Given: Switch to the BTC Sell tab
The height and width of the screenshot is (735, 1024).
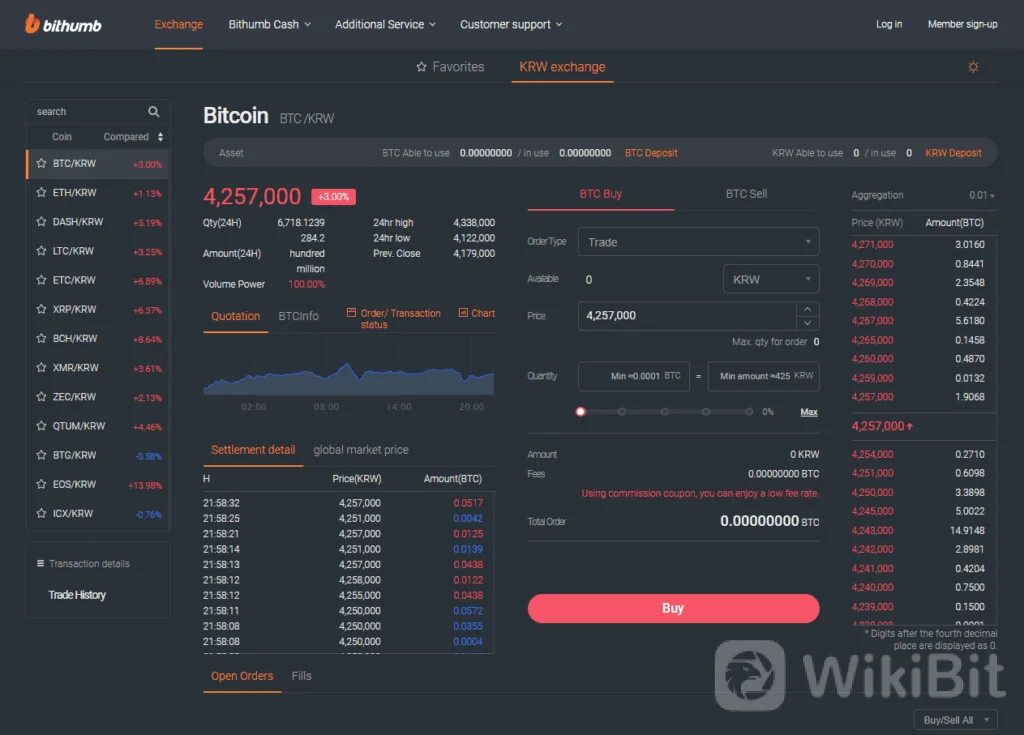Looking at the screenshot, I should (746, 194).
